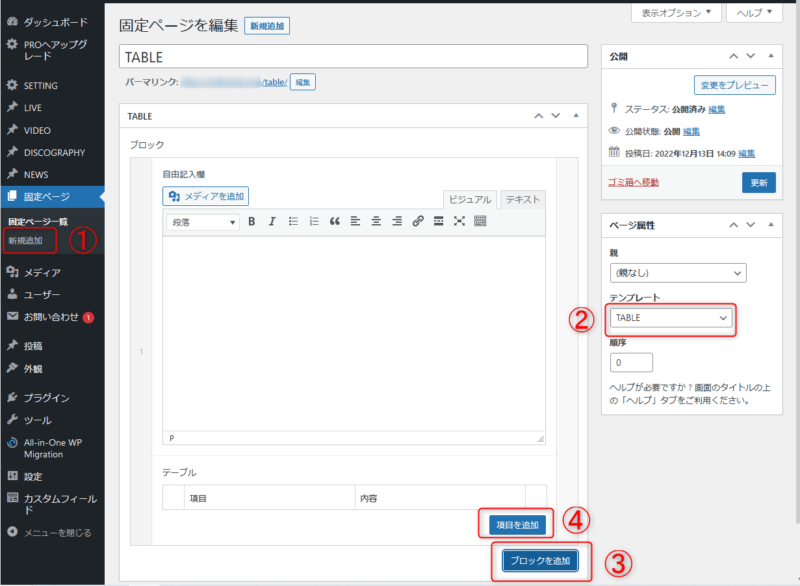Image resolution: width=800 pixels, height=586 pixels.
Task: Insert a numbered list
Action: 314,221
